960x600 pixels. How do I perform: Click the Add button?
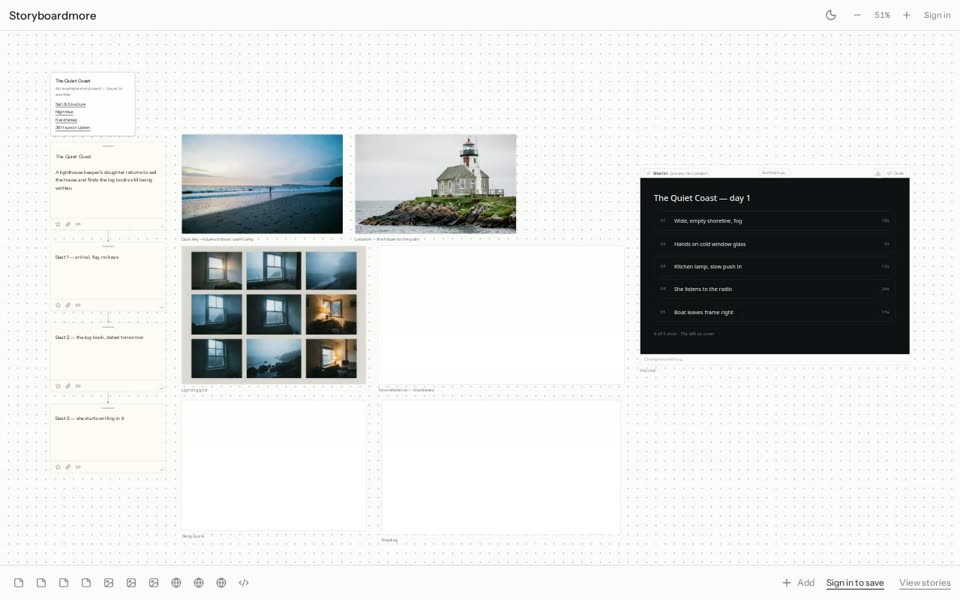pos(798,583)
